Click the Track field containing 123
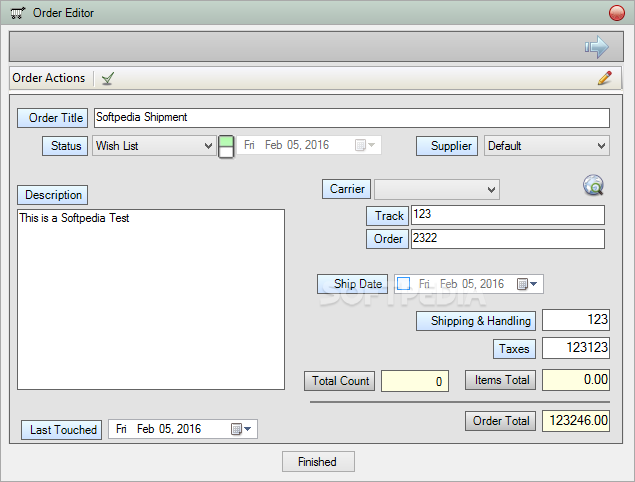Viewport: 635px width, 482px height. [x=508, y=215]
